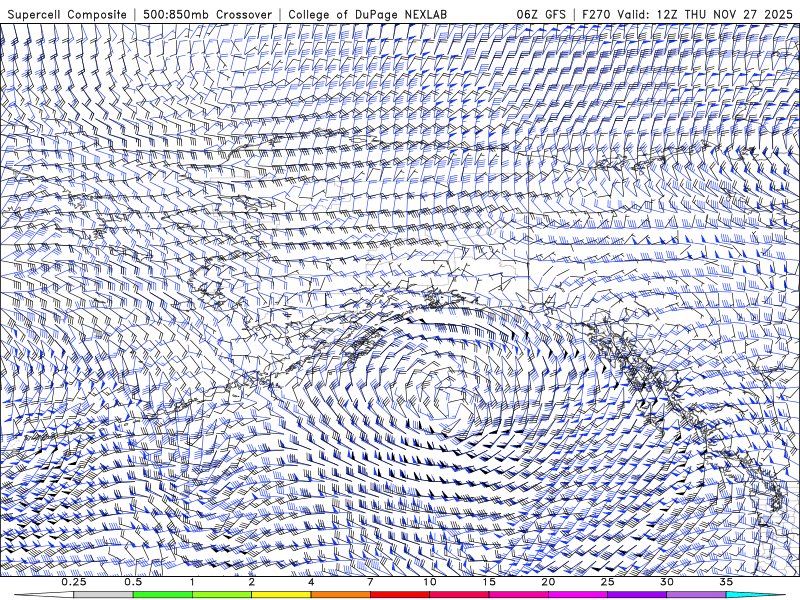
Task: Click the "Supercell Composite" title text
Action: click(x=67, y=14)
